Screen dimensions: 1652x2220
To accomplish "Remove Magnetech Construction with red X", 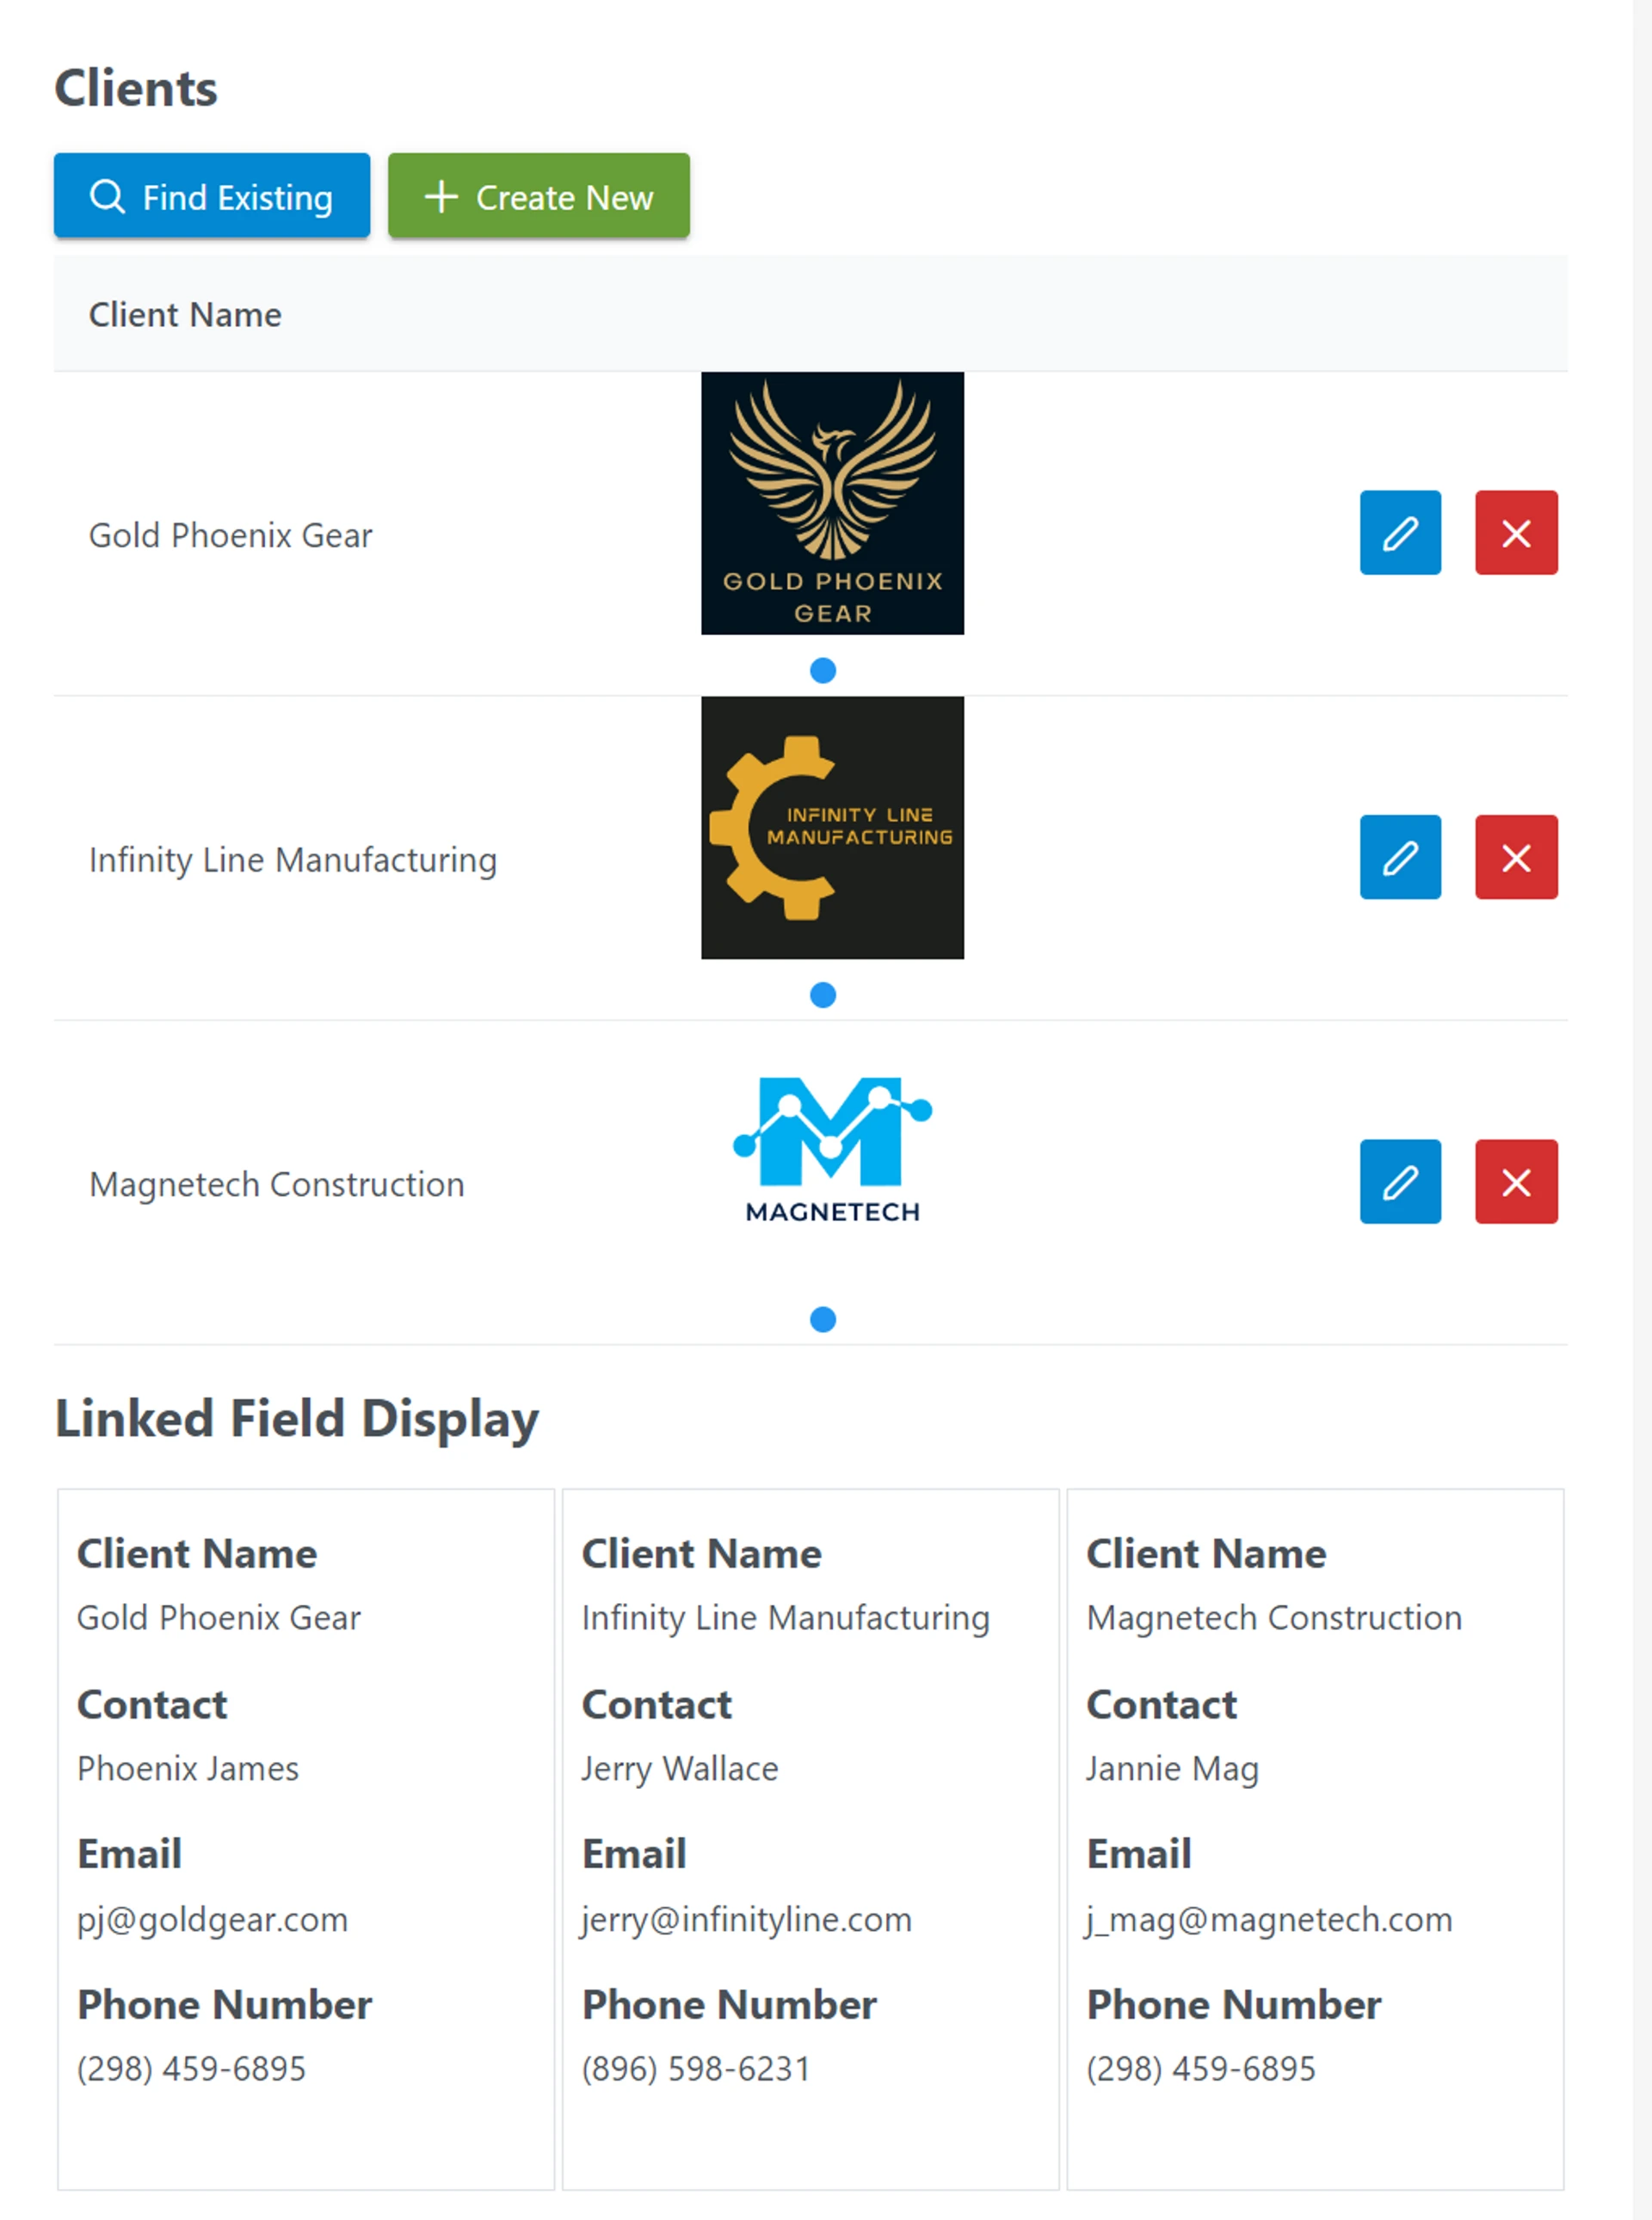I will click(x=1515, y=1181).
